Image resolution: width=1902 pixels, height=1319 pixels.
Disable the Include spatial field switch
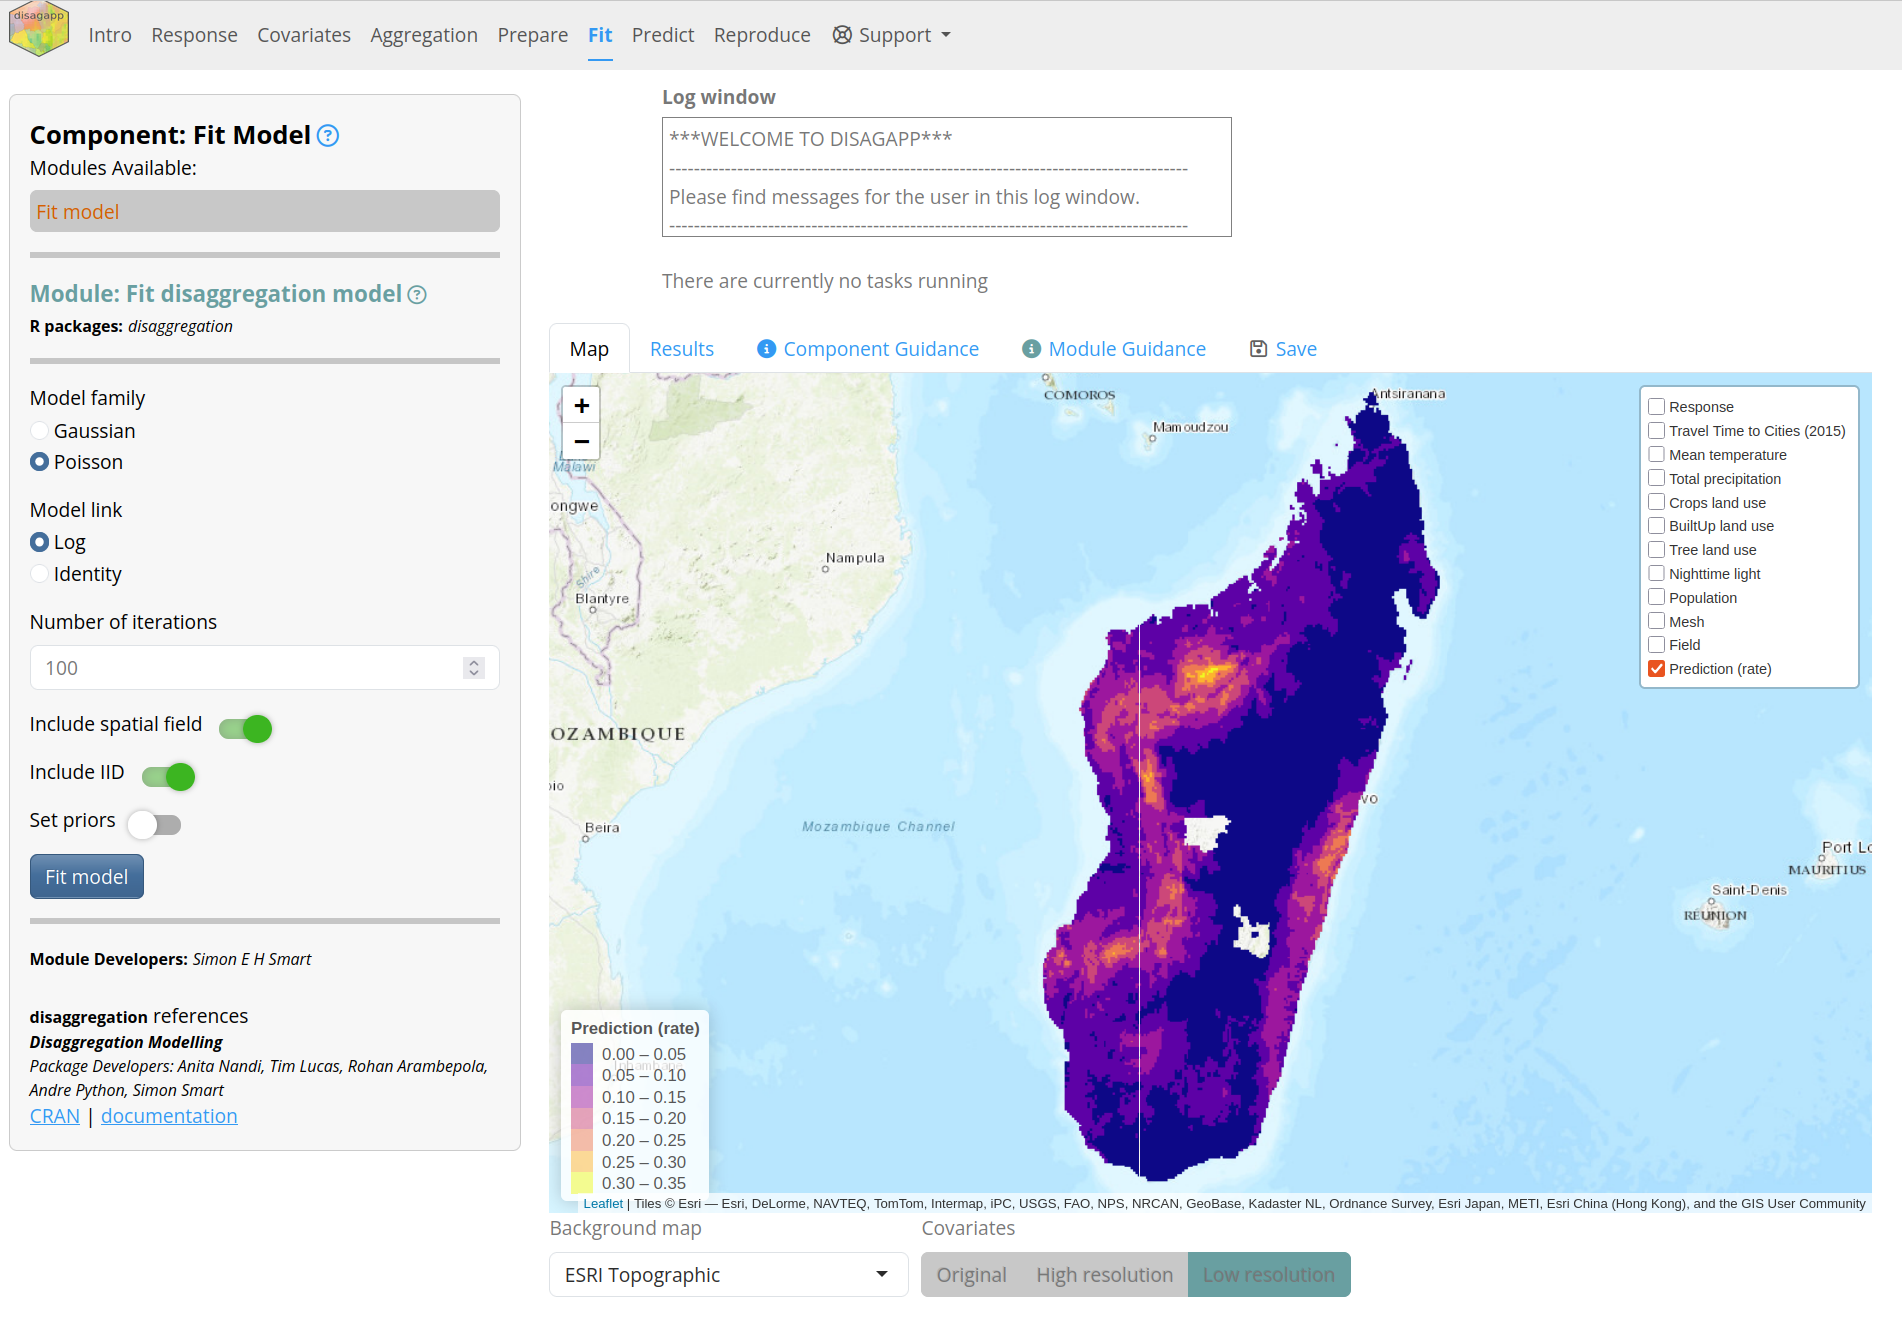pyautogui.click(x=246, y=729)
